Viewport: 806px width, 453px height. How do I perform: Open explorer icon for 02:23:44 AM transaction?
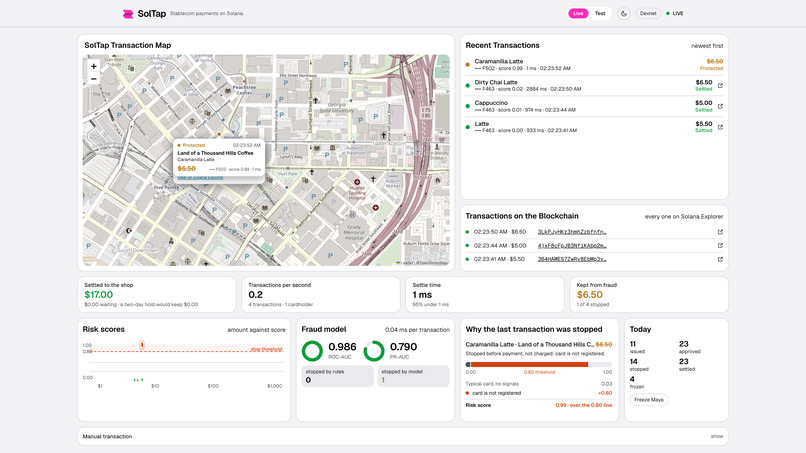click(x=720, y=246)
